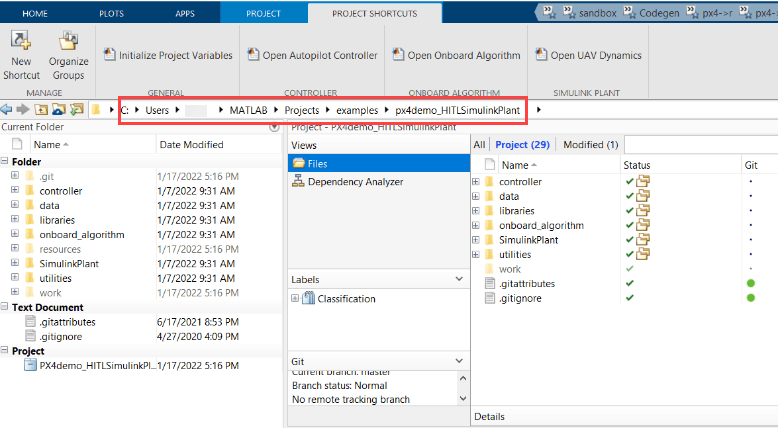
Task: Collapse the Text Document group
Action: coord(4,307)
